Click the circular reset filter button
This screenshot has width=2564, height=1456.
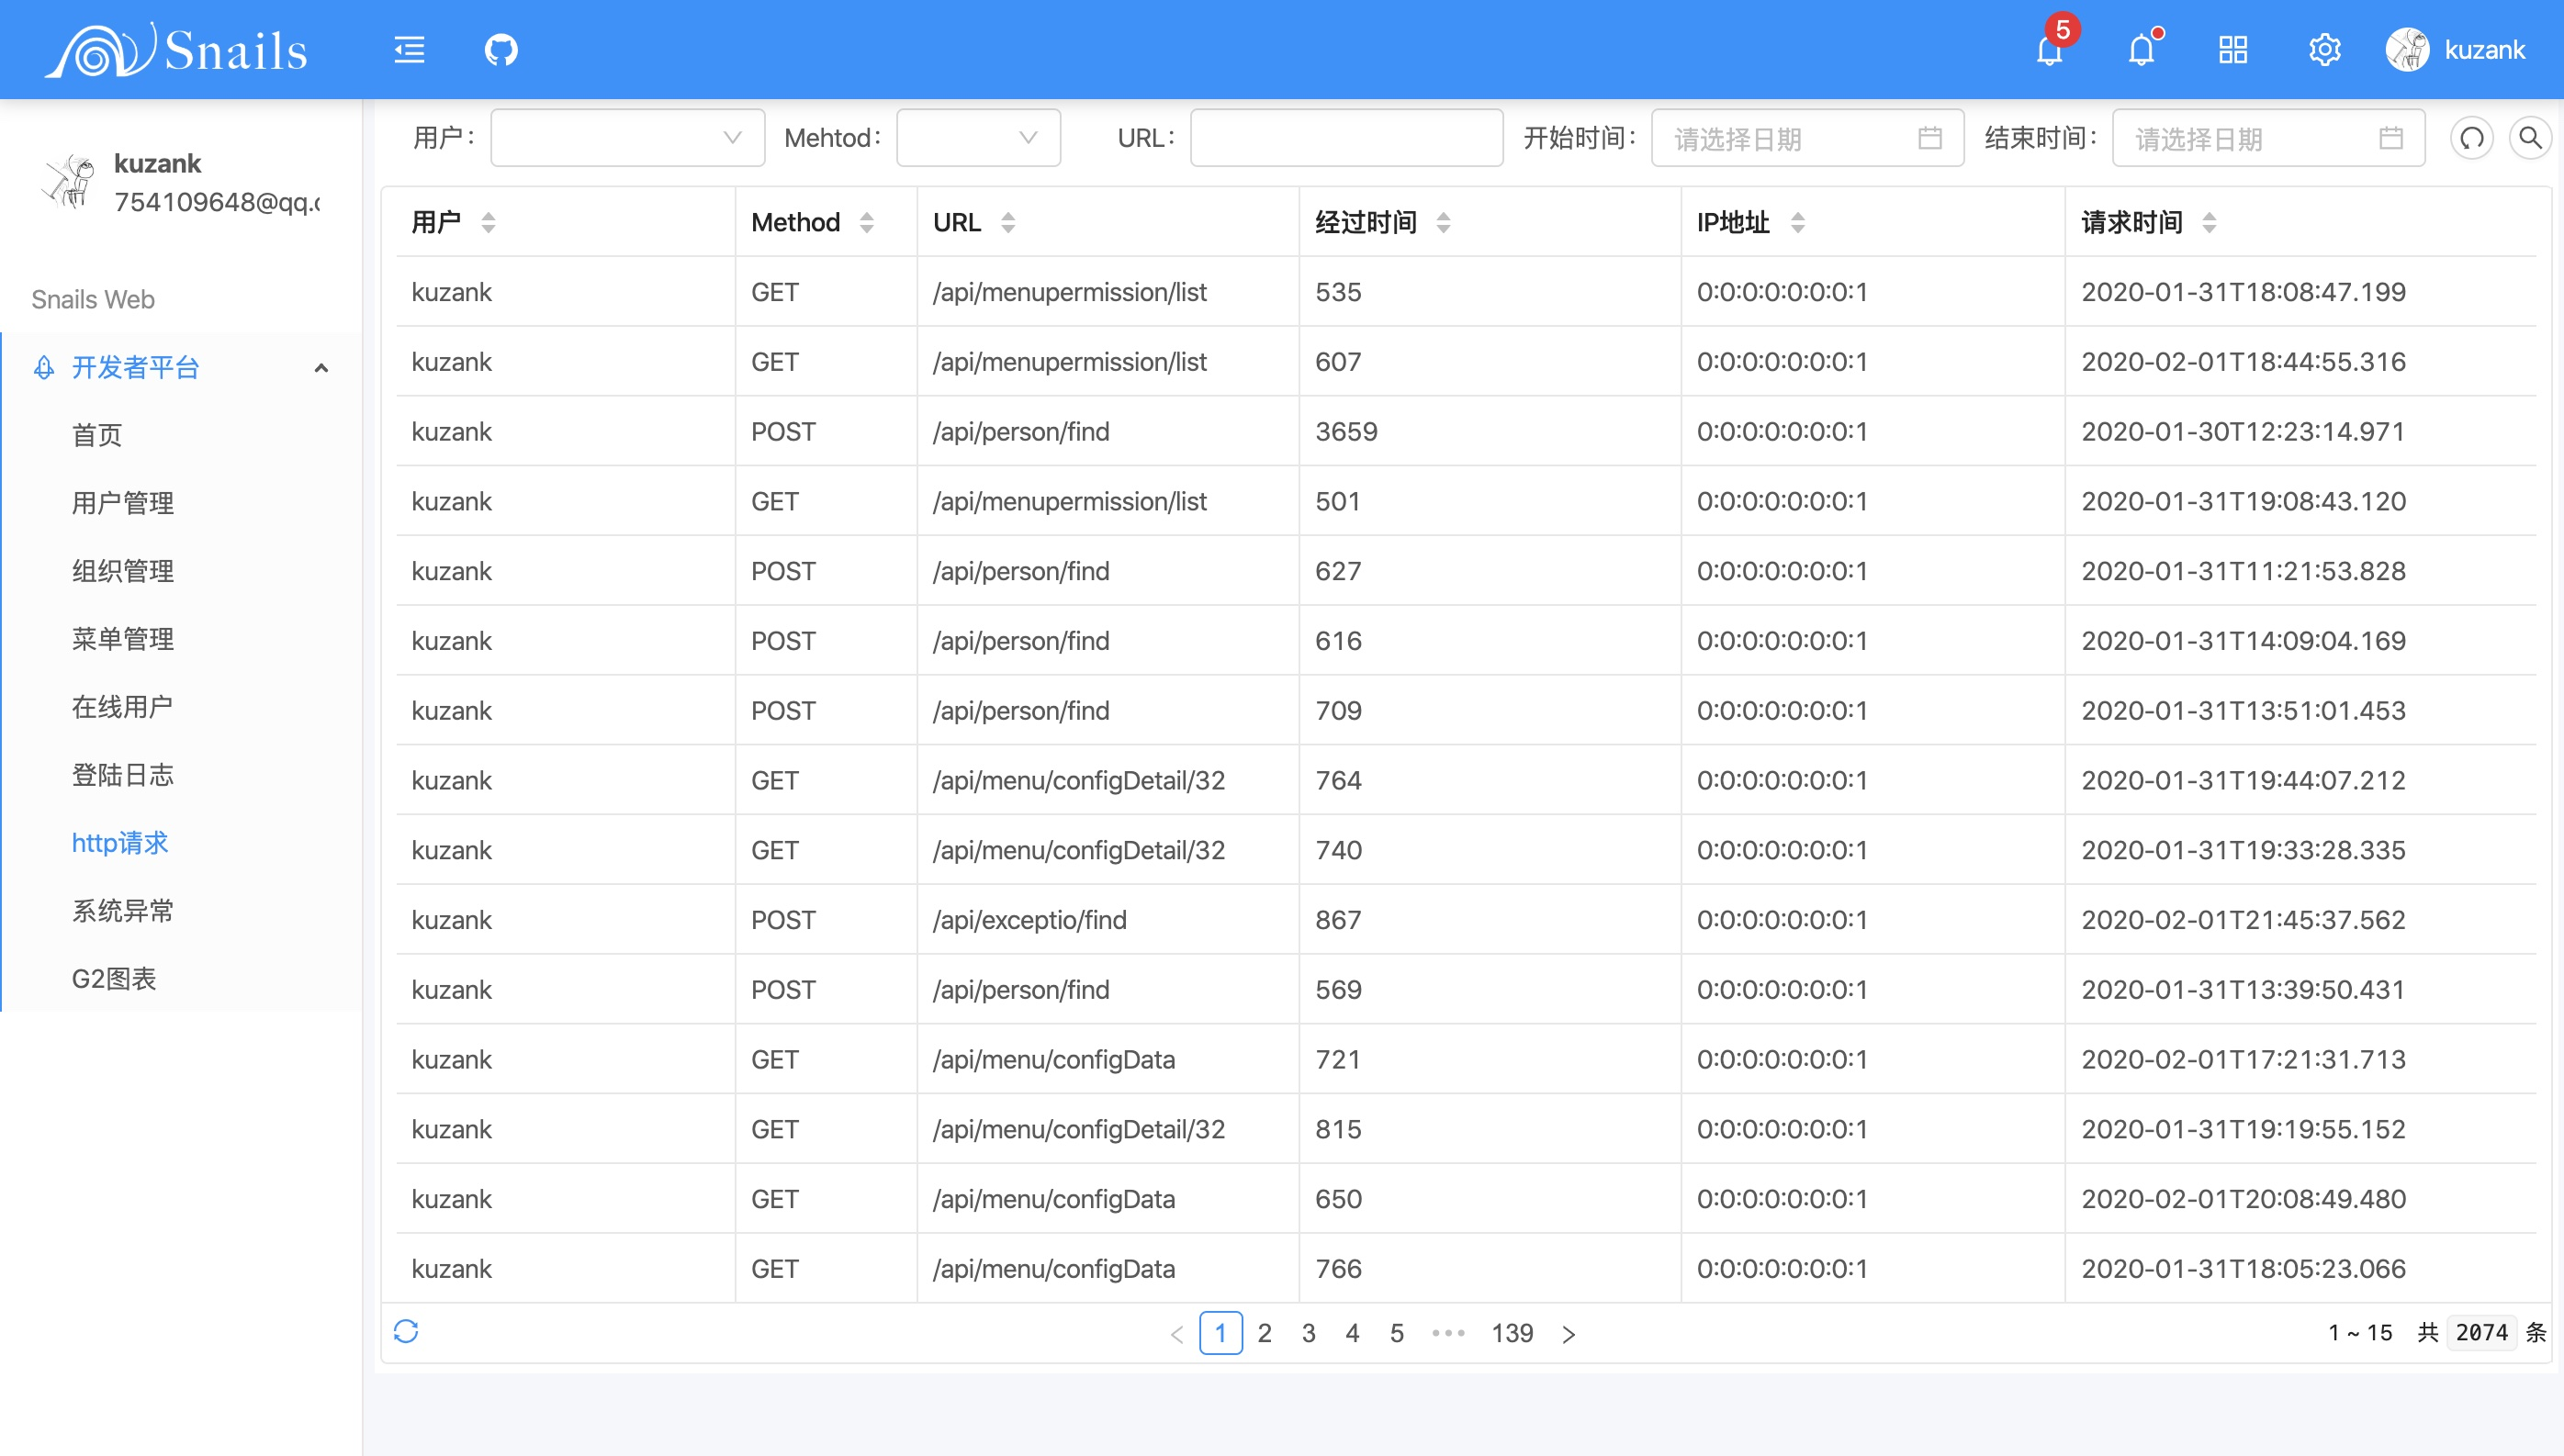click(x=2471, y=138)
